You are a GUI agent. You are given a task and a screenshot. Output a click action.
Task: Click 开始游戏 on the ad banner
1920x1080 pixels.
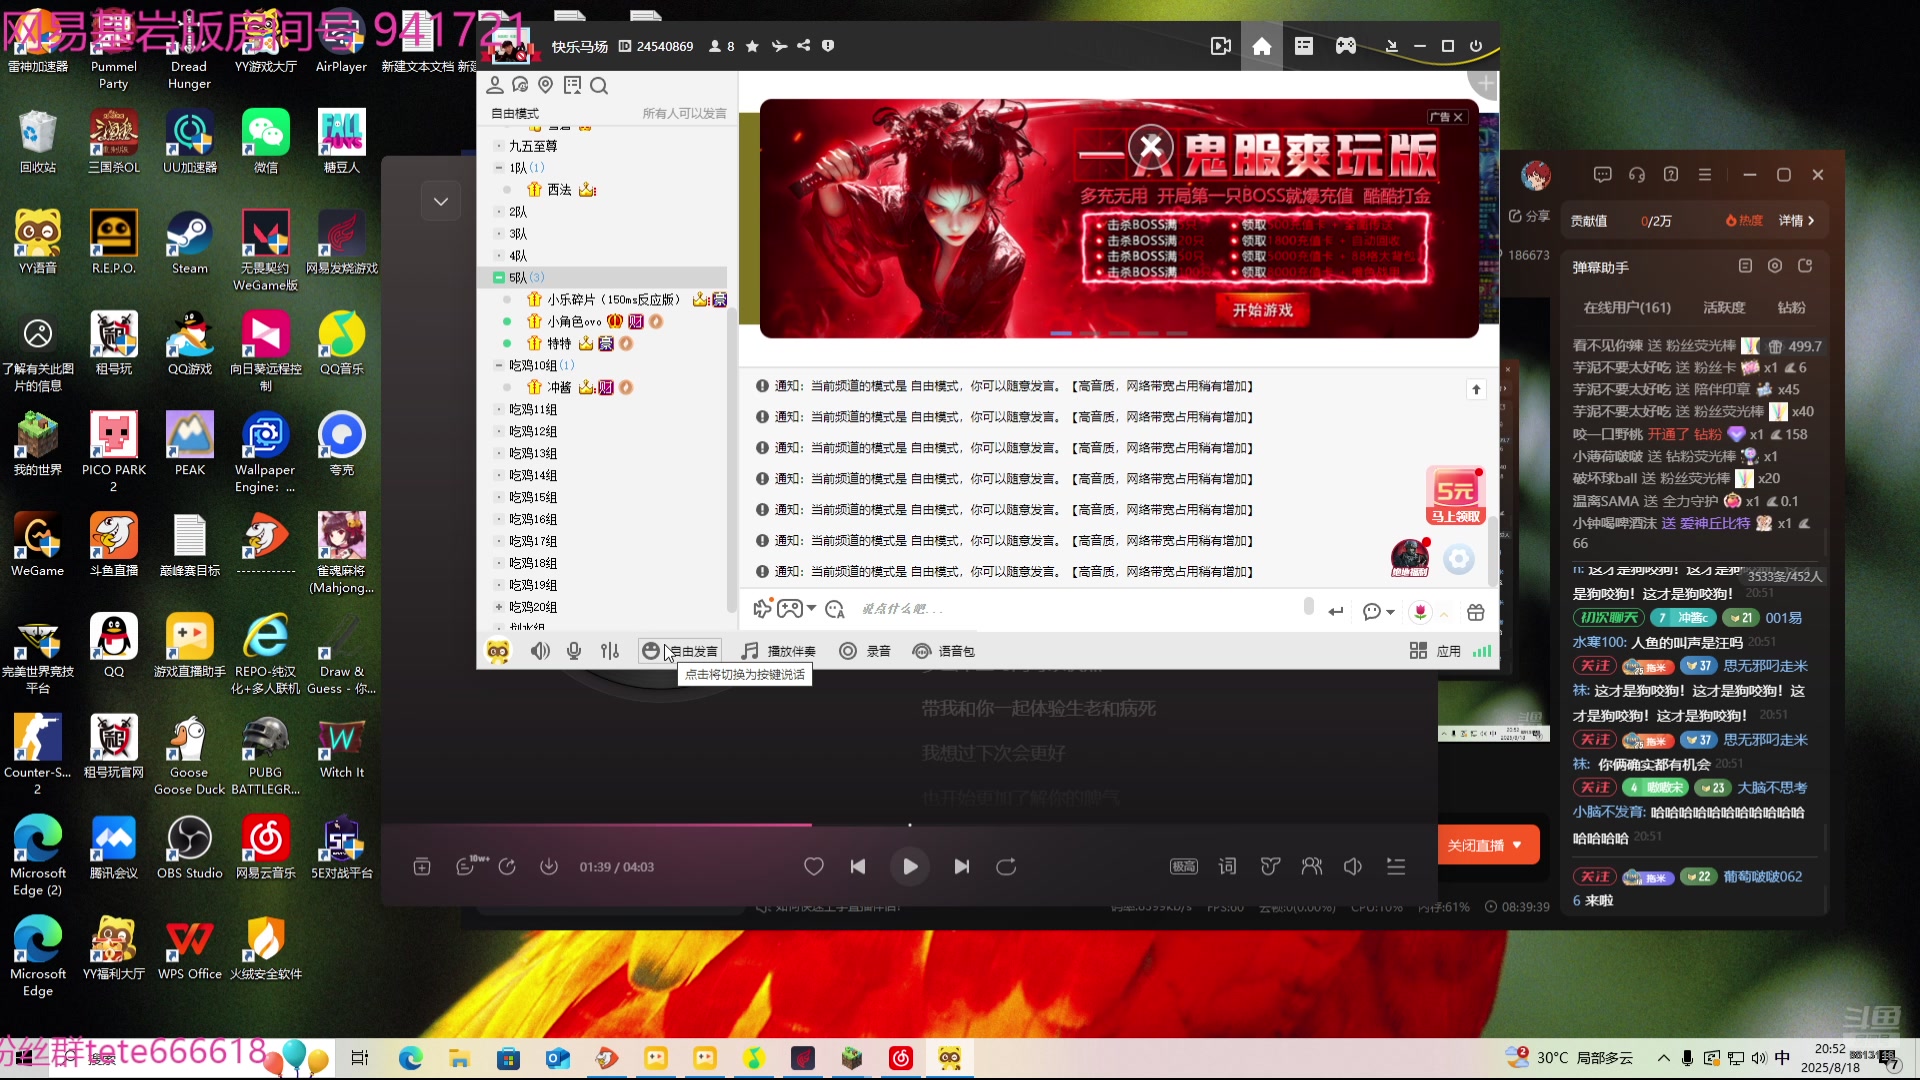click(1262, 310)
